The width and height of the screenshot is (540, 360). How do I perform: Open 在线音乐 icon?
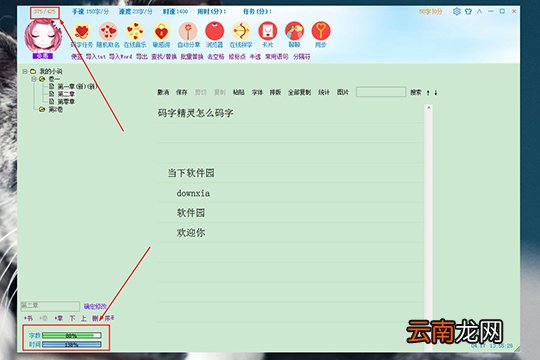(135, 31)
